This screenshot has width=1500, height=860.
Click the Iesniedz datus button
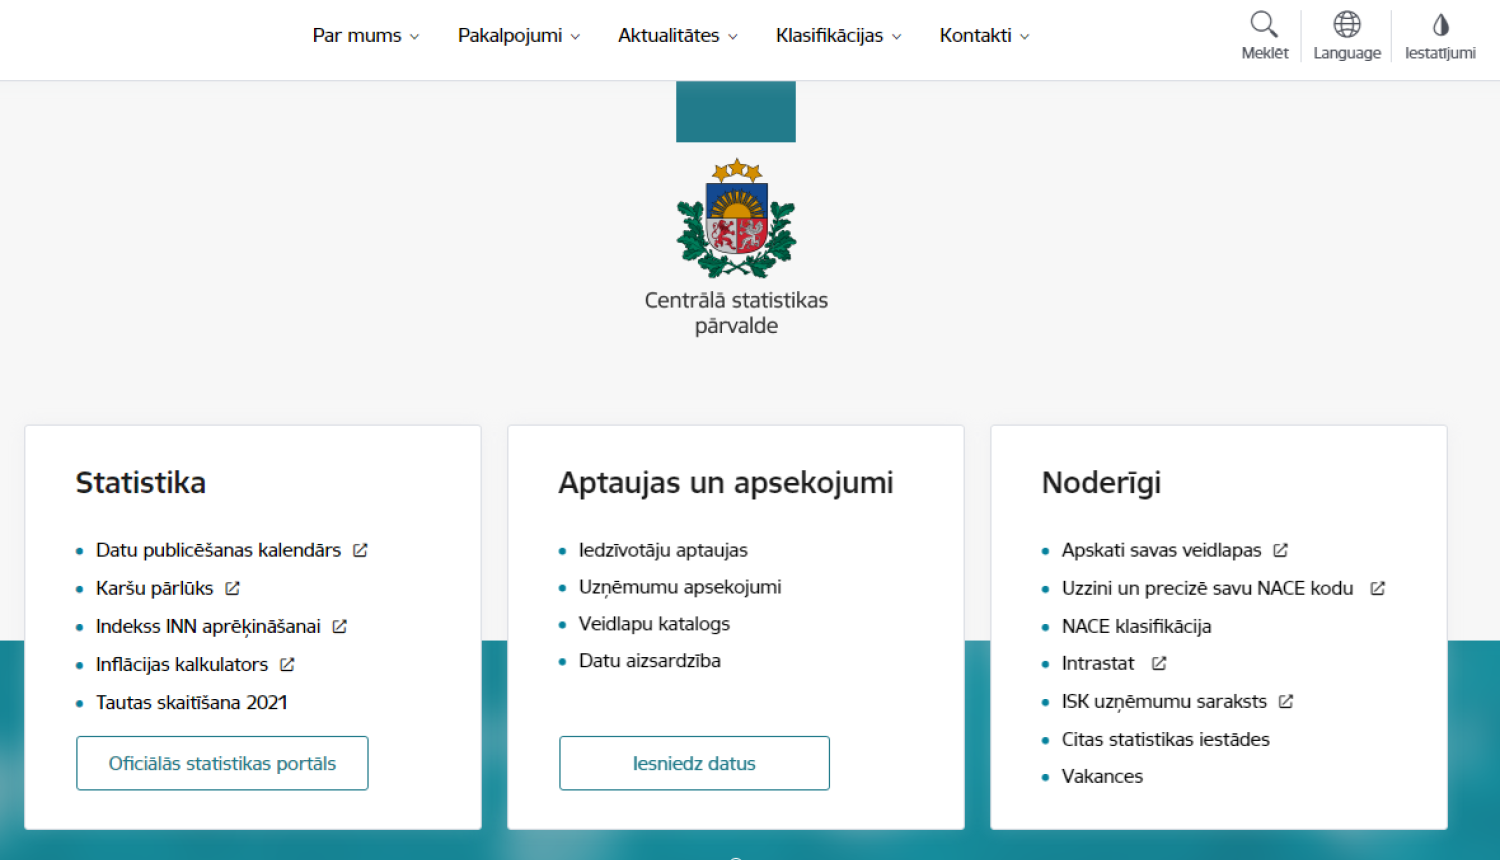[x=694, y=763]
